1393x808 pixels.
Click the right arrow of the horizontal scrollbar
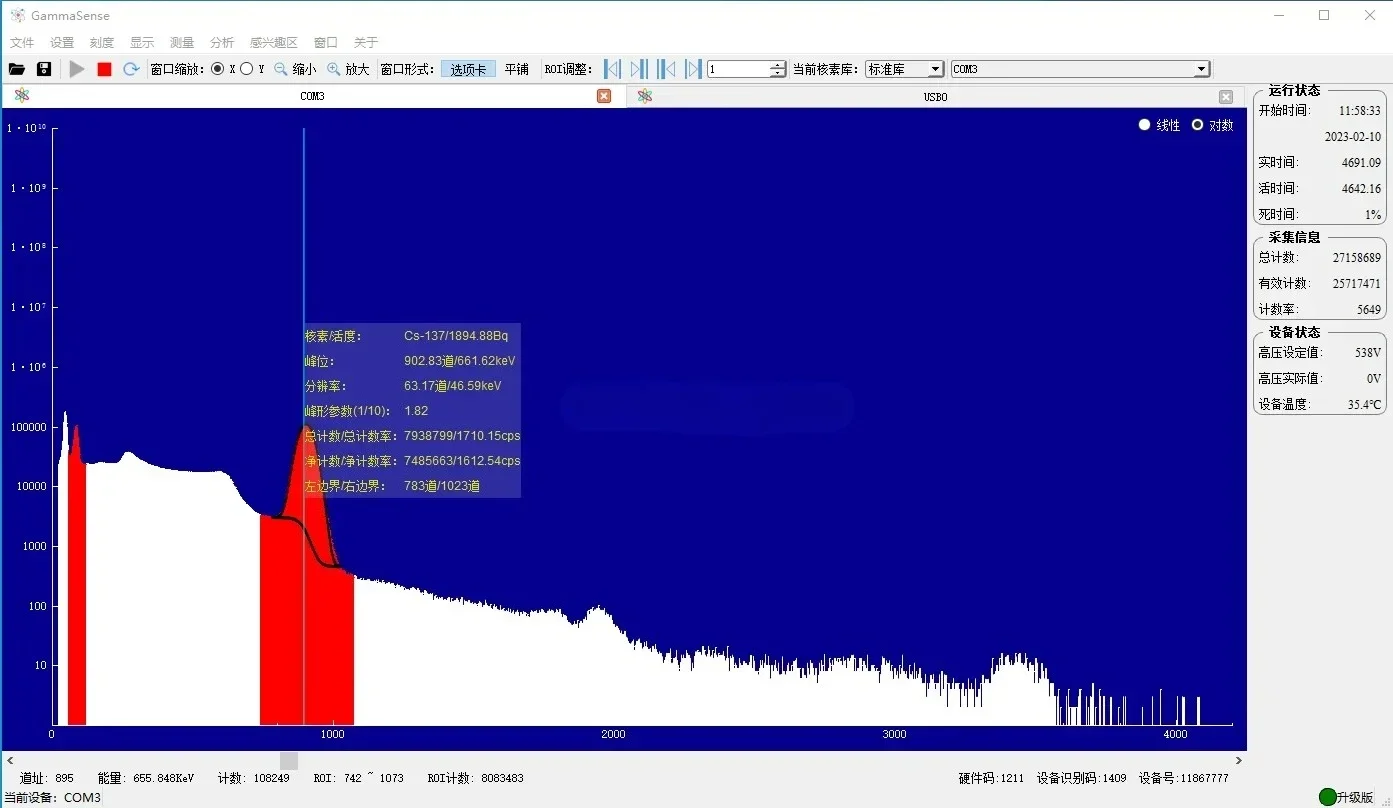coord(1239,761)
